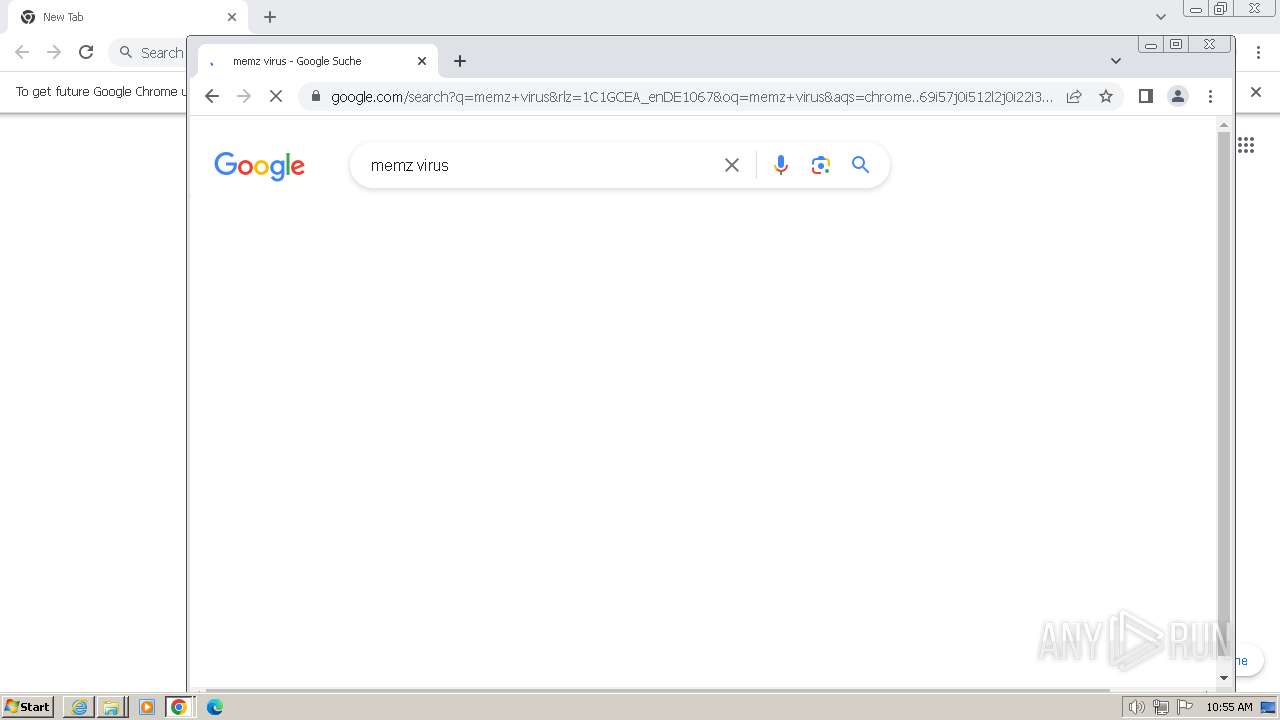
Task: View site info via padlock icon
Action: click(316, 97)
